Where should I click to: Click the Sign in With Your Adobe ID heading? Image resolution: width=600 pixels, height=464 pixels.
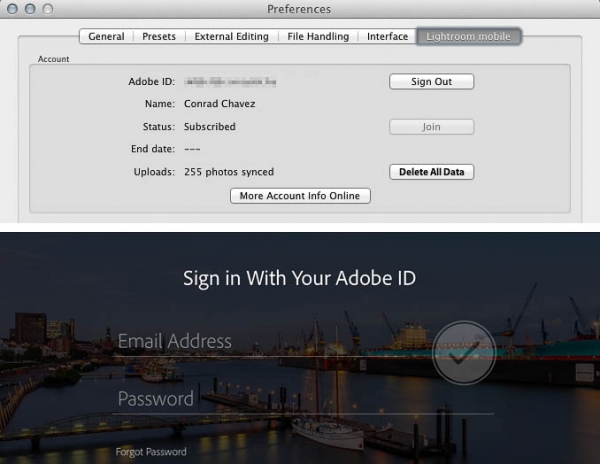click(x=299, y=278)
